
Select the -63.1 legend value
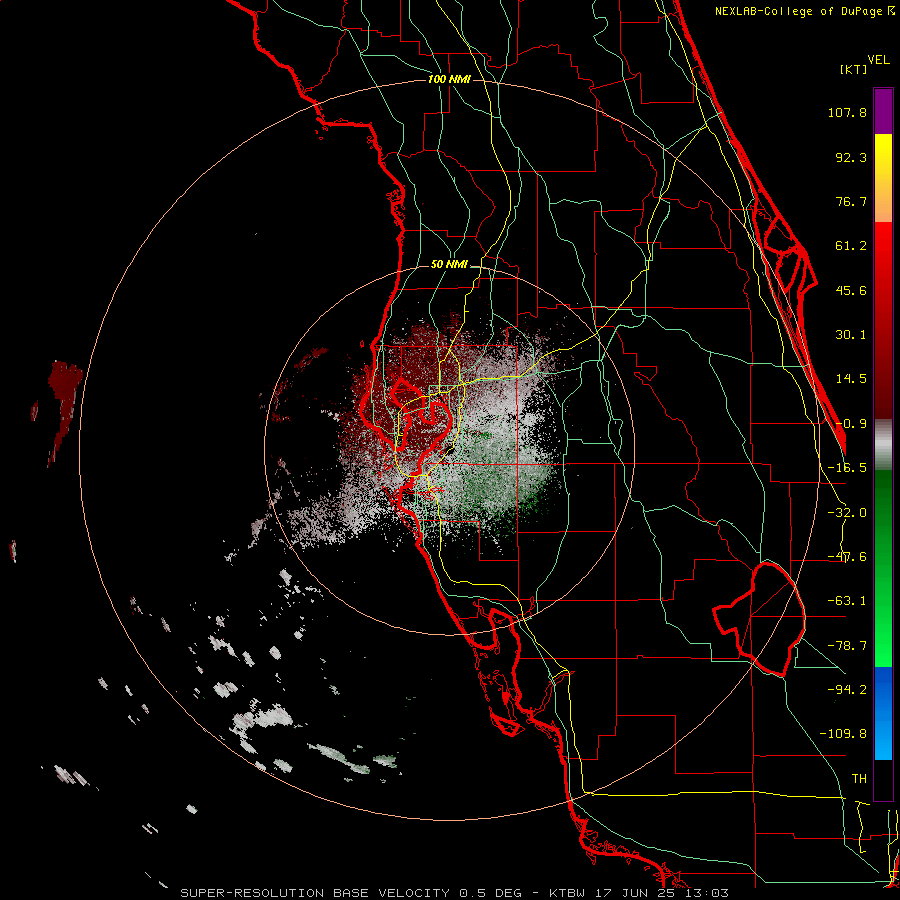pyautogui.click(x=847, y=601)
